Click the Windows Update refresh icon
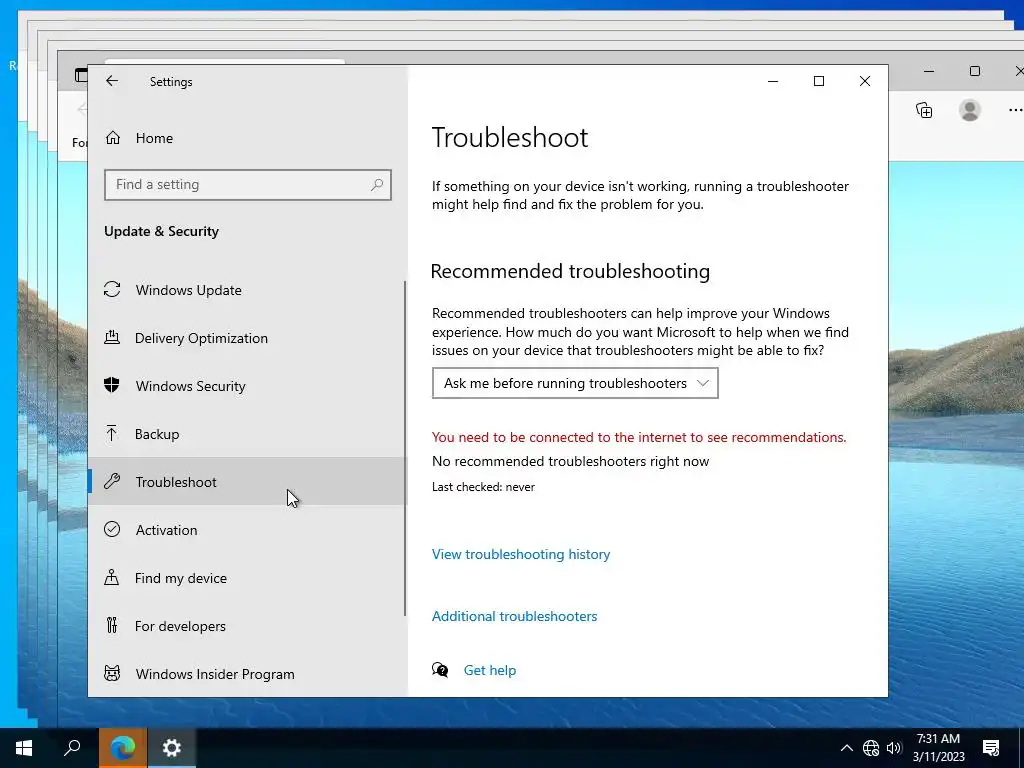Screen dimensions: 1024x768 click(x=112, y=289)
